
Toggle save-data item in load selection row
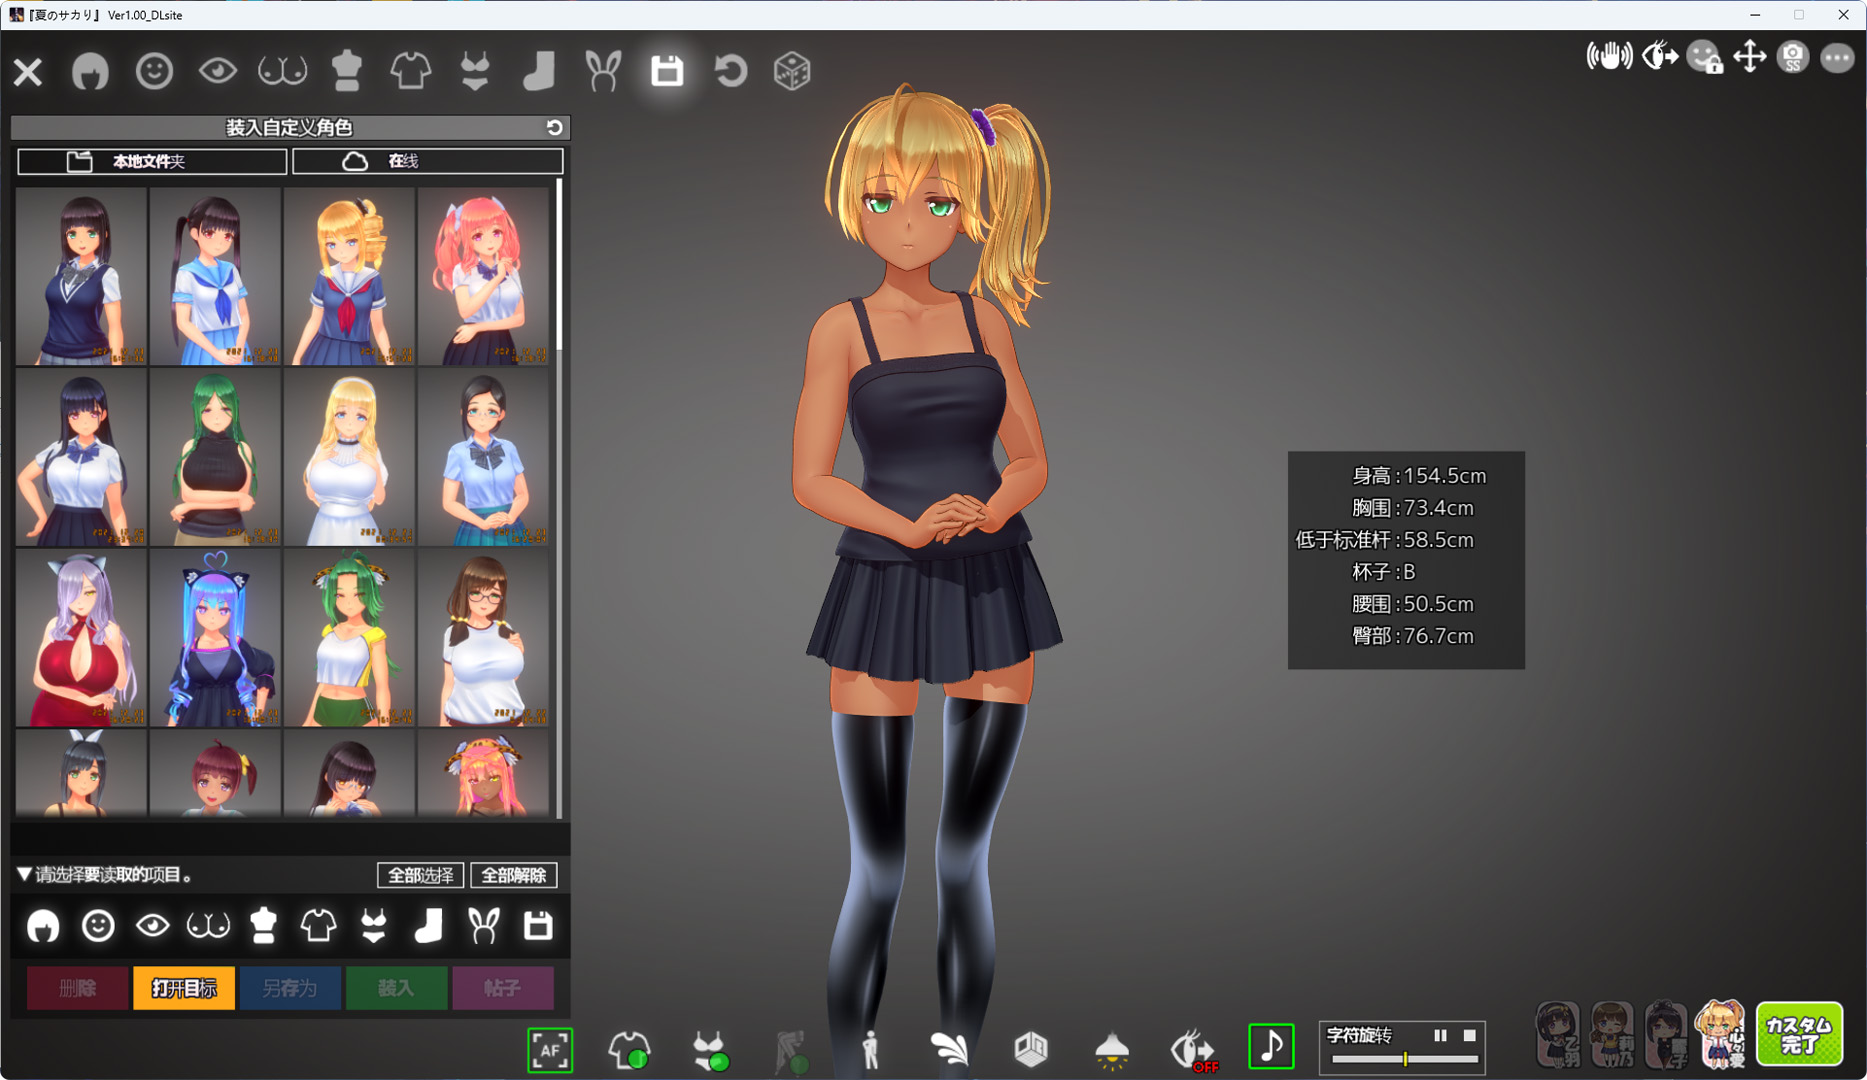coord(538,926)
